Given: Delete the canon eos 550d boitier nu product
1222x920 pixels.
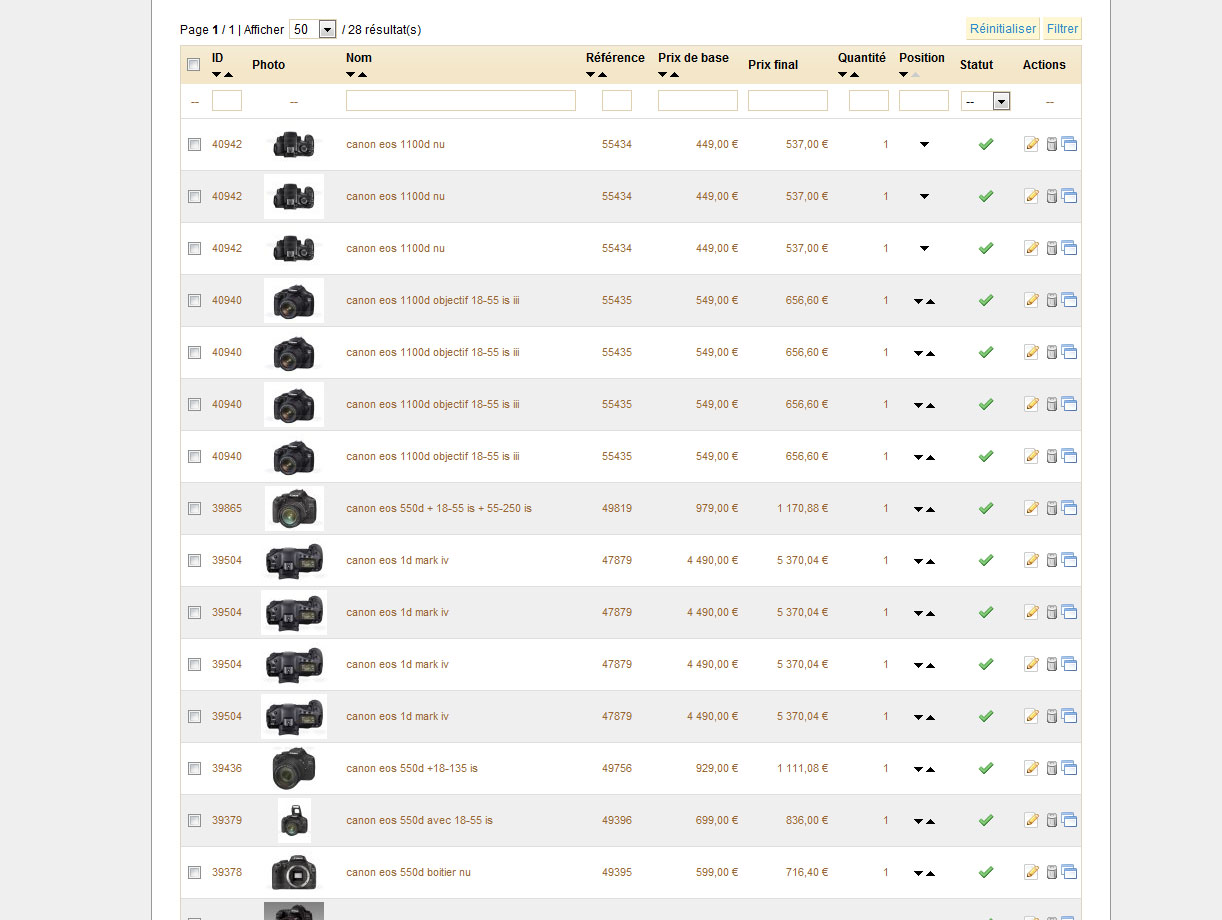Looking at the screenshot, I should 1051,872.
